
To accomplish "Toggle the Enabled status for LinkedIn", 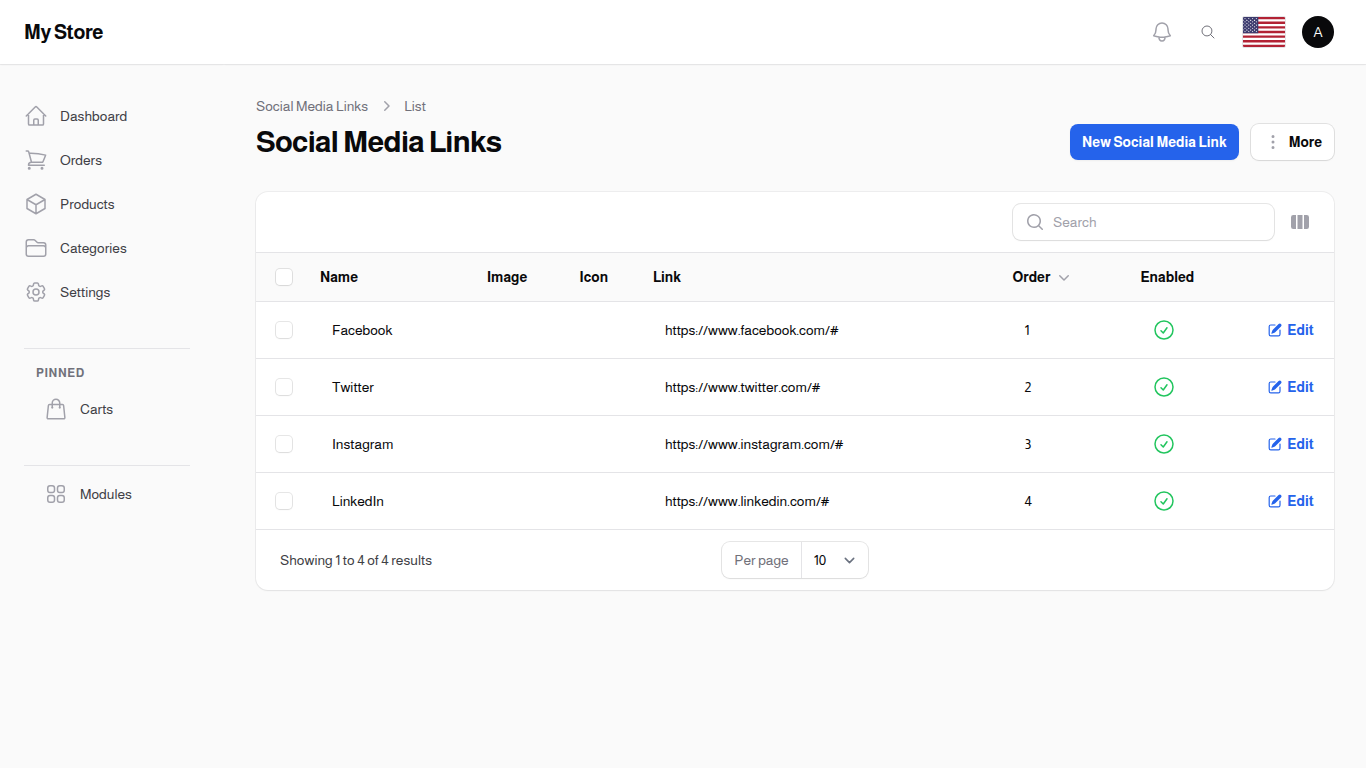I will coord(1164,501).
